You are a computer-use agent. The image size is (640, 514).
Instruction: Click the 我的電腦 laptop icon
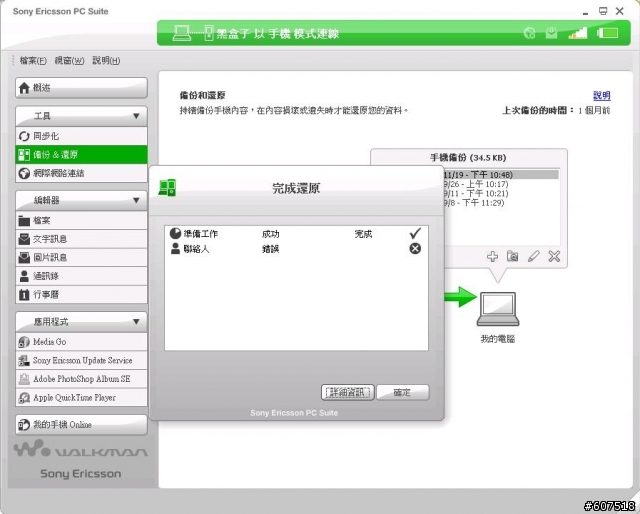pyautogui.click(x=498, y=309)
